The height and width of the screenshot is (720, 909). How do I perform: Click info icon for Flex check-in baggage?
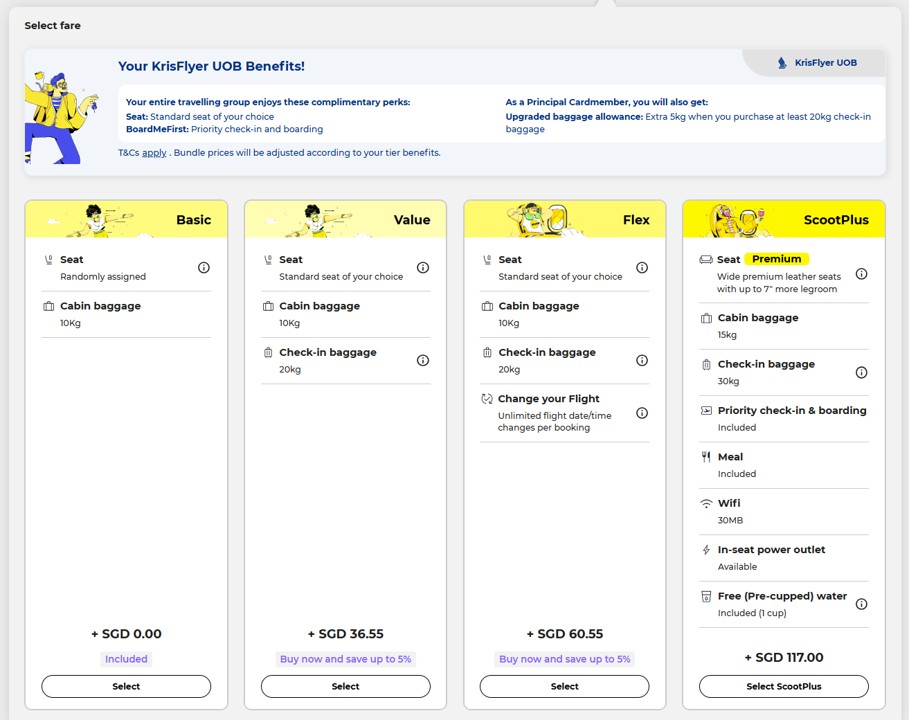[642, 361]
